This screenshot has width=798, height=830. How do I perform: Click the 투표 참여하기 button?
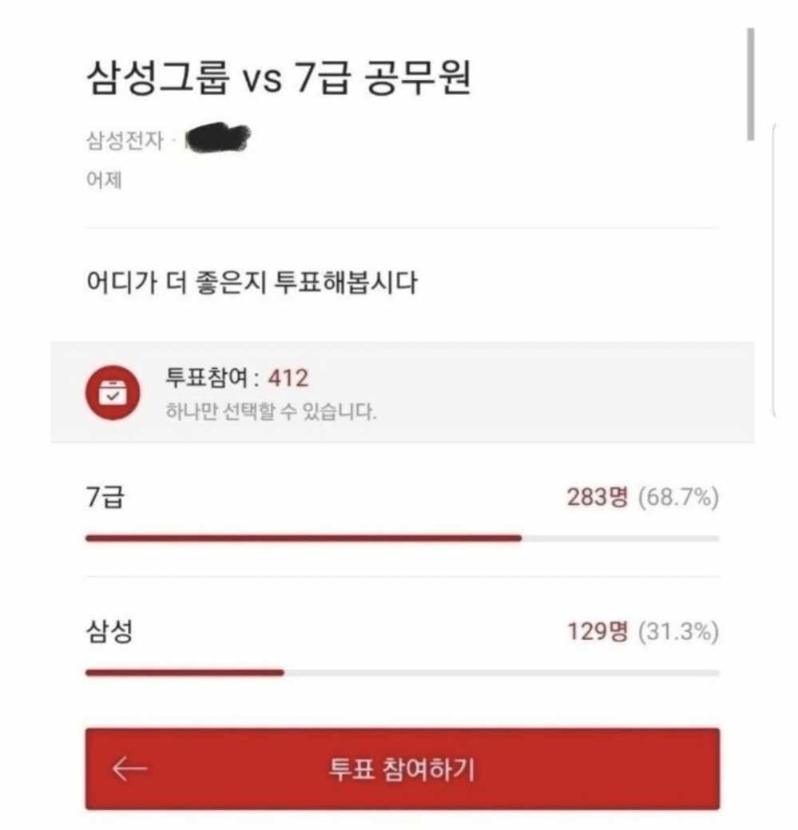[402, 769]
